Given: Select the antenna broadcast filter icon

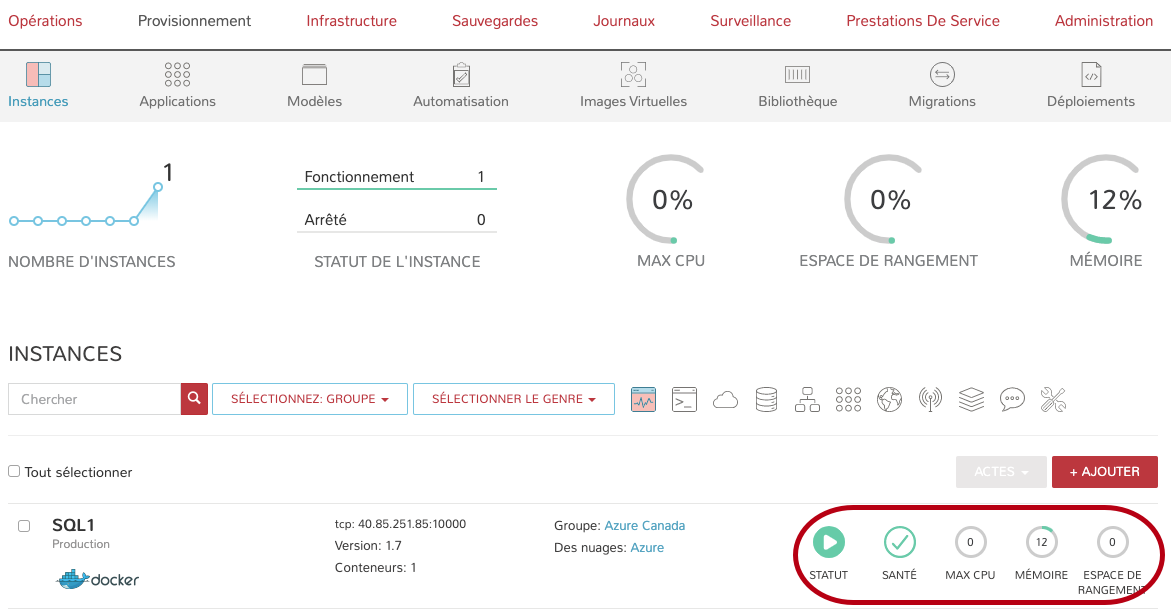Looking at the screenshot, I should pyautogui.click(x=930, y=400).
